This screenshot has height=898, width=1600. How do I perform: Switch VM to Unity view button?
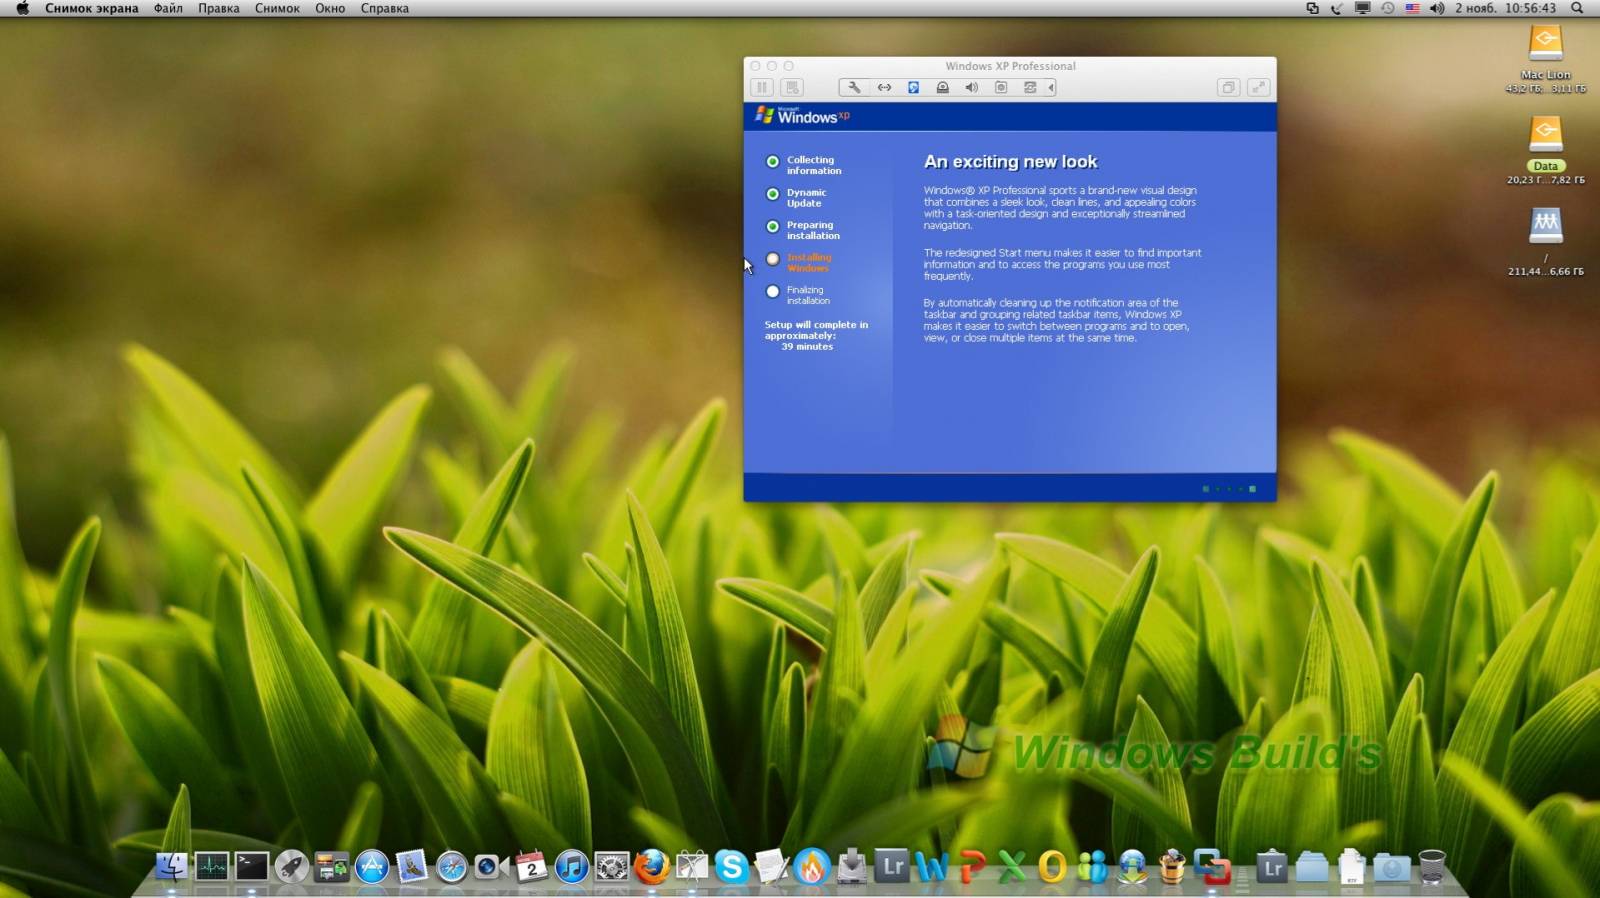coord(1229,87)
